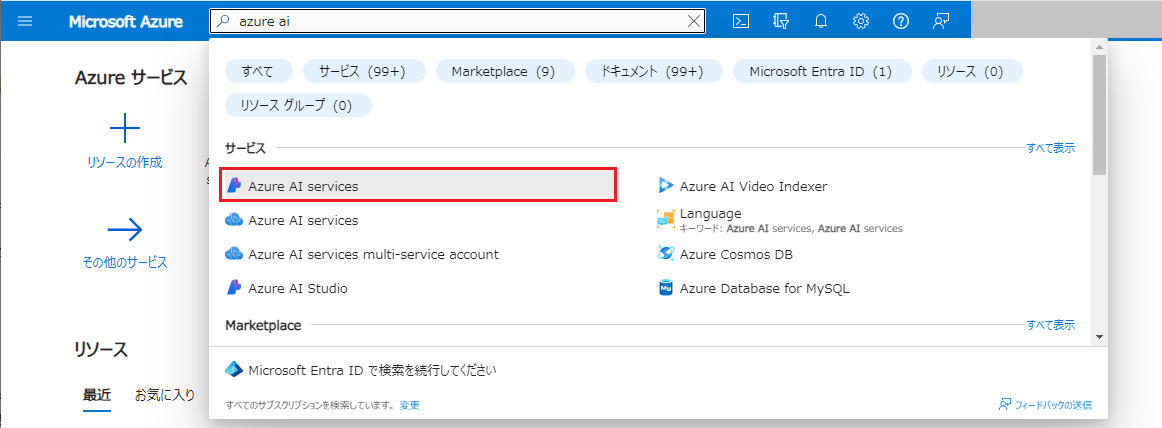The height and width of the screenshot is (428, 1162).
Task: Click the リソースの作成 label
Action: tap(124, 162)
